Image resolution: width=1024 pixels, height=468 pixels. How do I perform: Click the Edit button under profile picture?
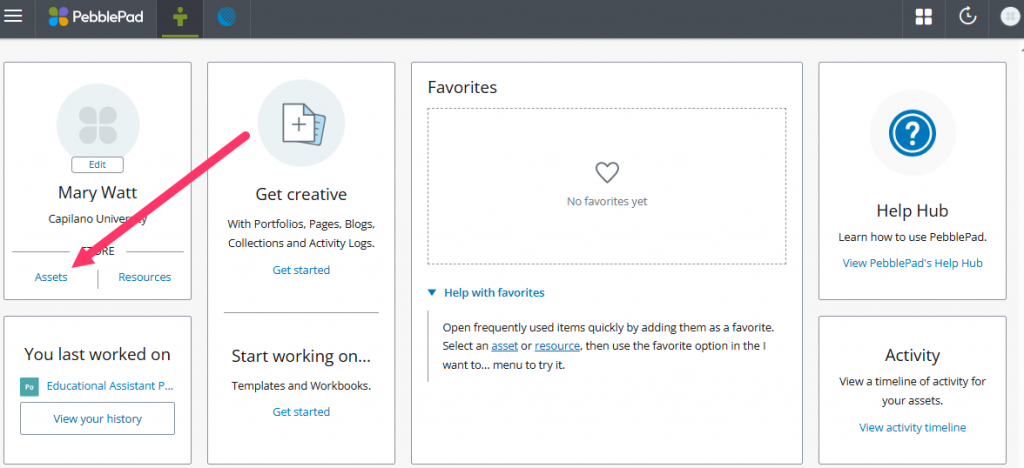97,164
